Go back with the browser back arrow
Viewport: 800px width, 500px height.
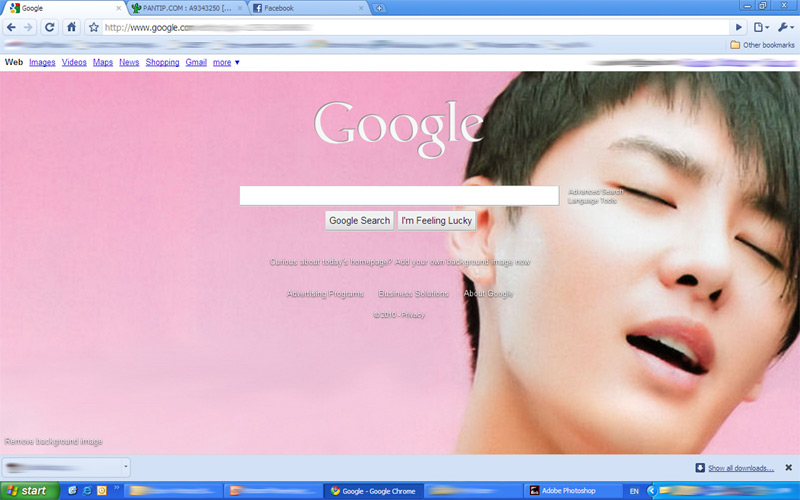[x=11, y=27]
